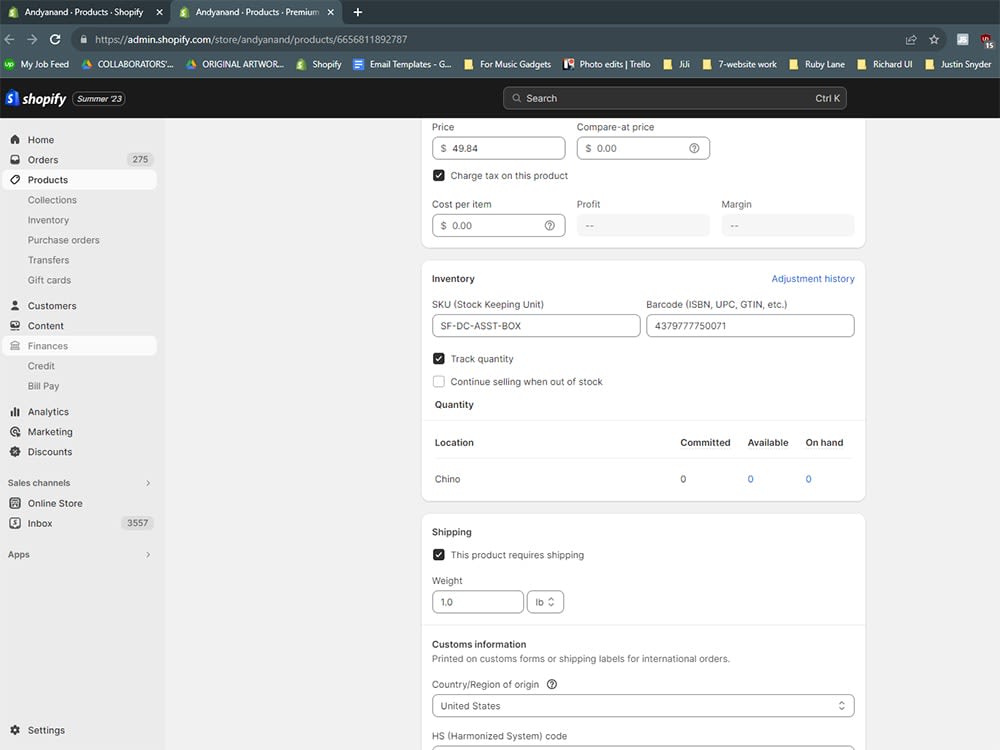Click the Summer '23 badge
This screenshot has width=1000, height=750.
coord(99,99)
